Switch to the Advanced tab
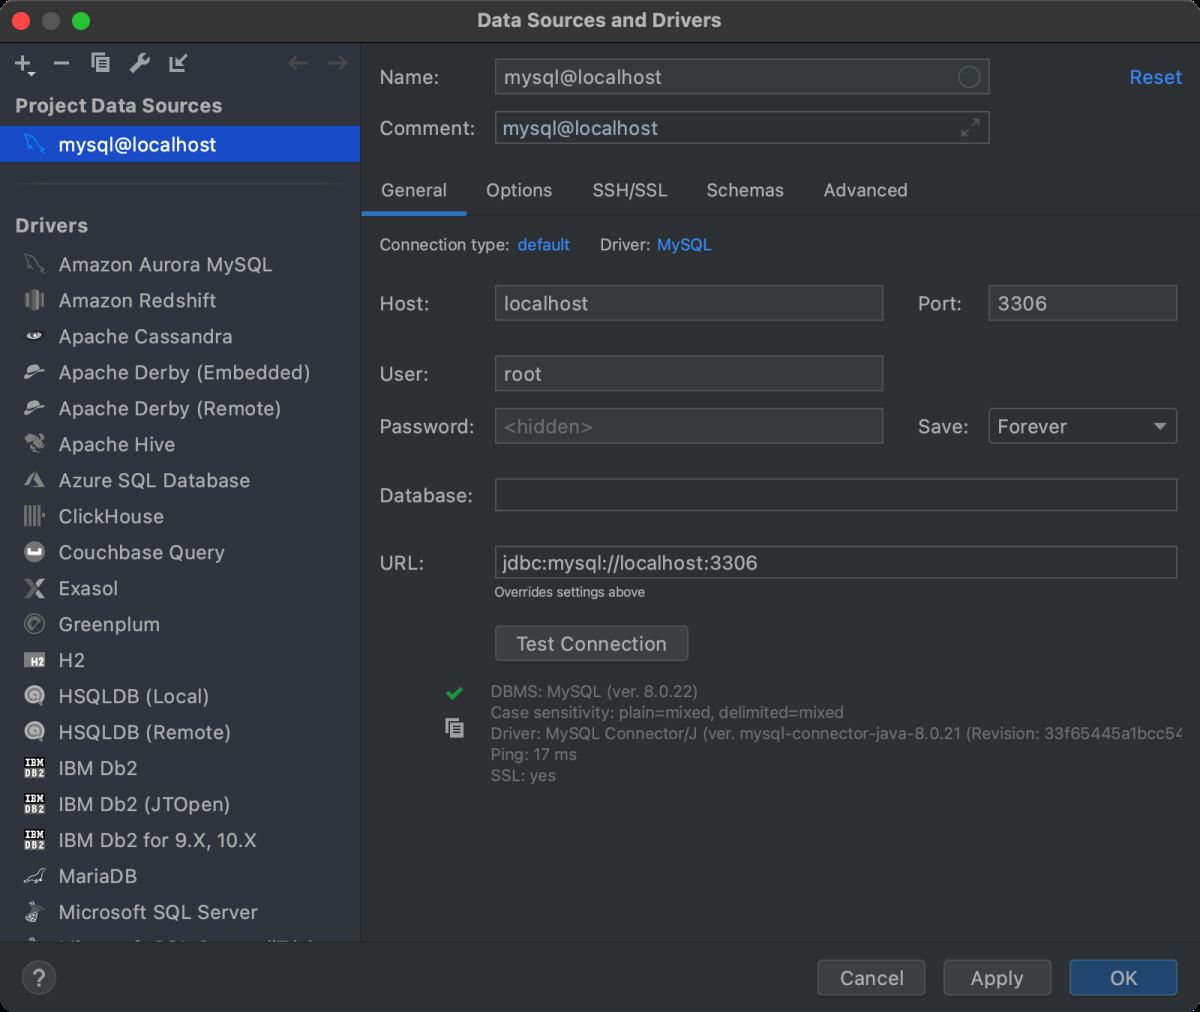Image resolution: width=1200 pixels, height=1012 pixels. click(866, 190)
